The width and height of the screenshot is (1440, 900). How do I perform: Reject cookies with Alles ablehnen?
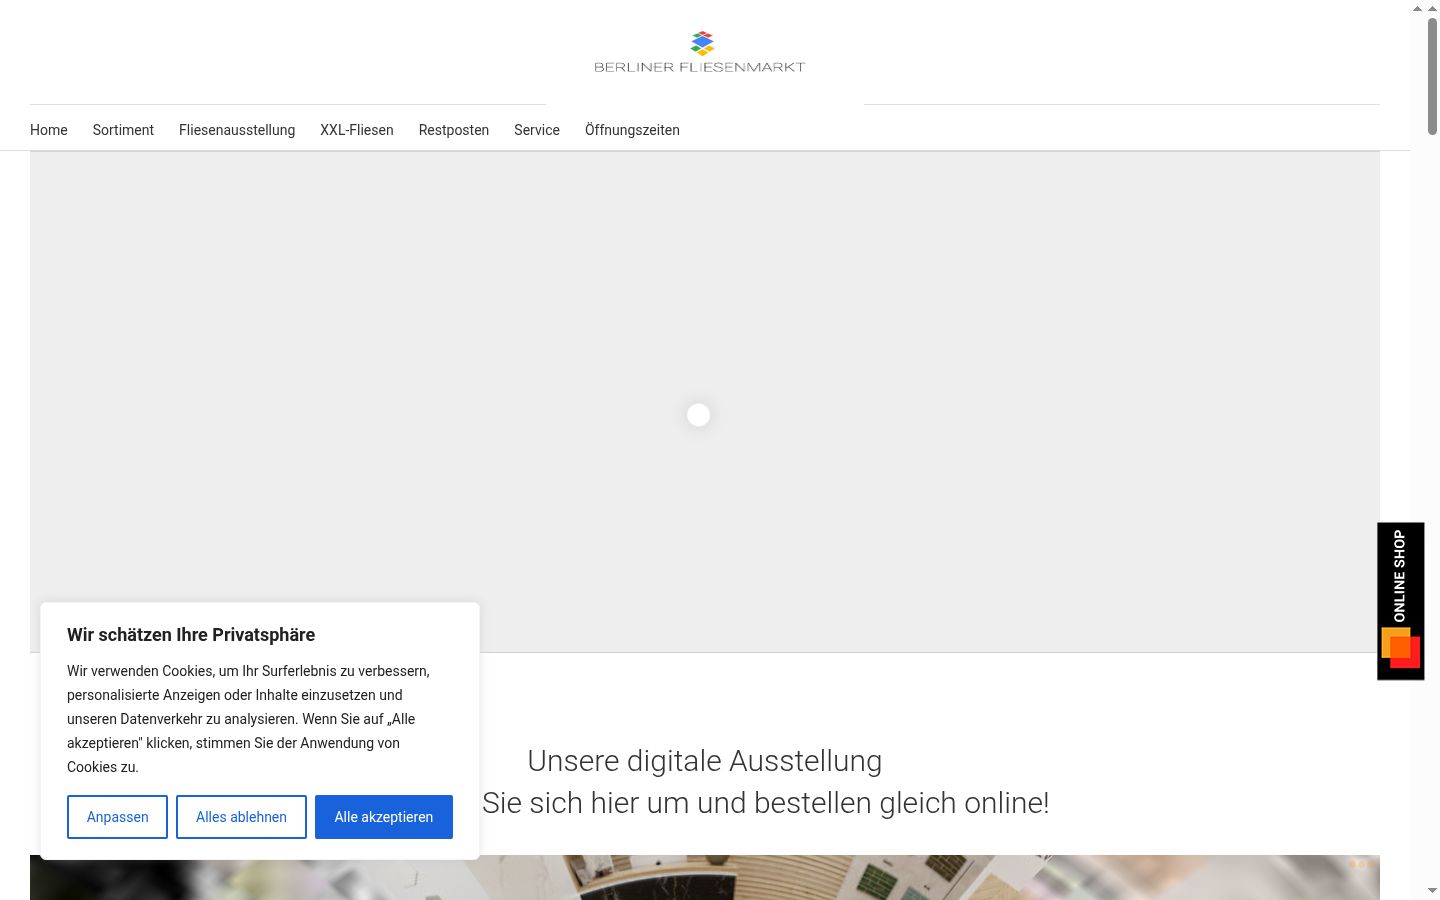(x=241, y=817)
